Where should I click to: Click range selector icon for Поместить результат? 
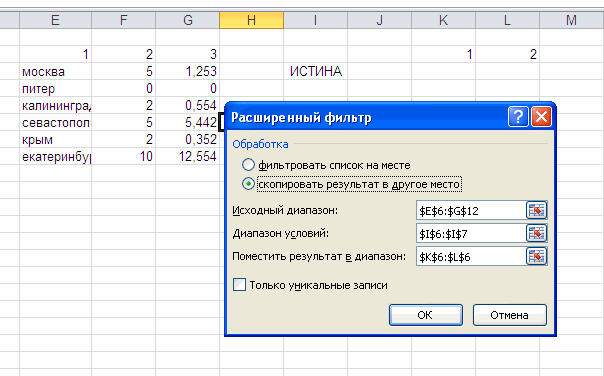click(x=536, y=257)
